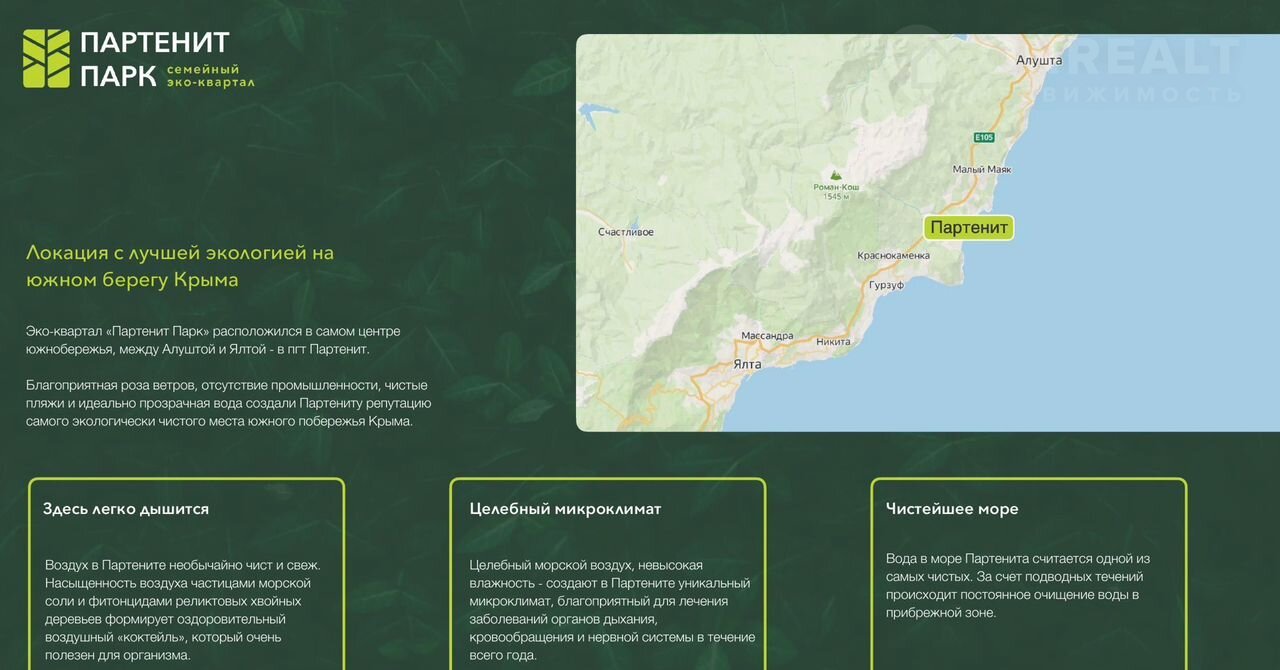Screen dimensions: 1280x670
Task: Click the Никита label on the map
Action: click(833, 342)
